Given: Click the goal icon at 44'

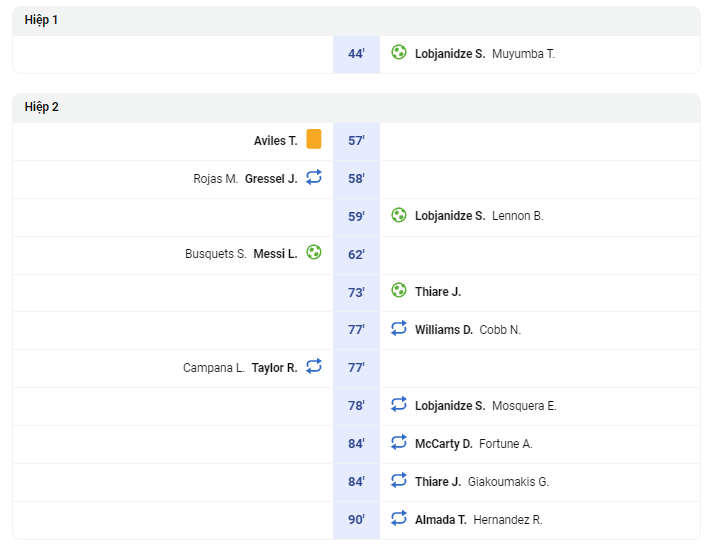Looking at the screenshot, I should coord(398,52).
